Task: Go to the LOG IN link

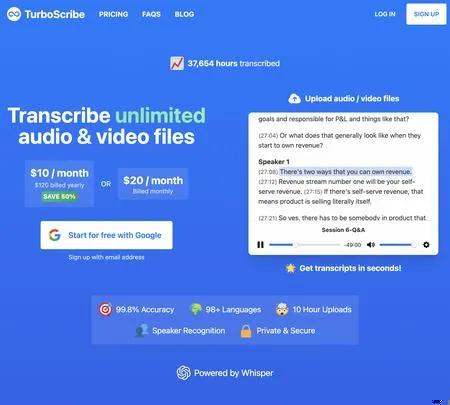Action: [385, 14]
